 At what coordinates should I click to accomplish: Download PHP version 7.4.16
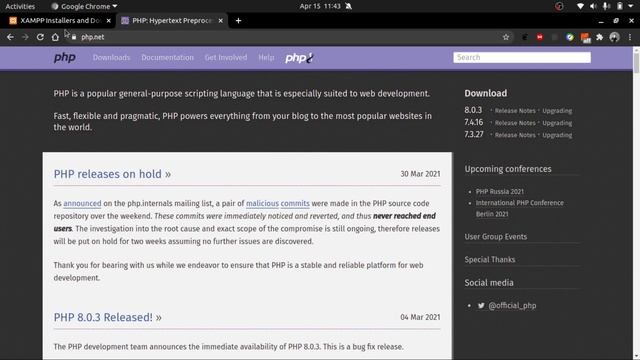pos(473,122)
